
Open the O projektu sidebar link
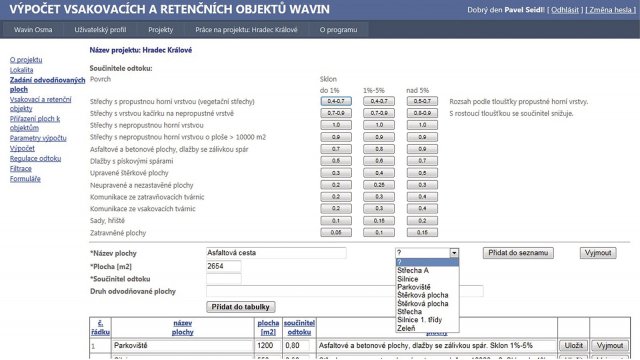tap(26, 60)
